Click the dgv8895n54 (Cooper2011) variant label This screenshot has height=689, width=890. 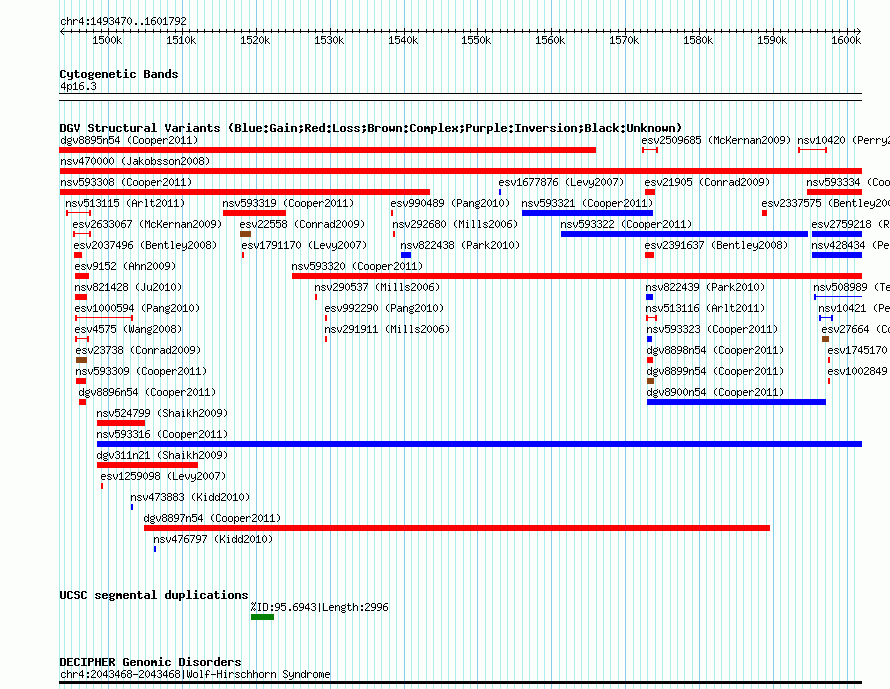coord(129,140)
